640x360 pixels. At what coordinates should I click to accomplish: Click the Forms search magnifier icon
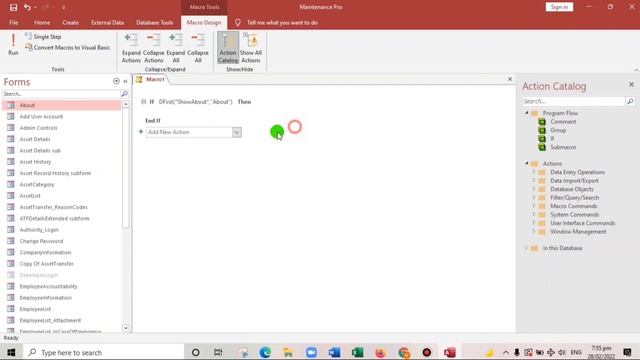[124, 94]
